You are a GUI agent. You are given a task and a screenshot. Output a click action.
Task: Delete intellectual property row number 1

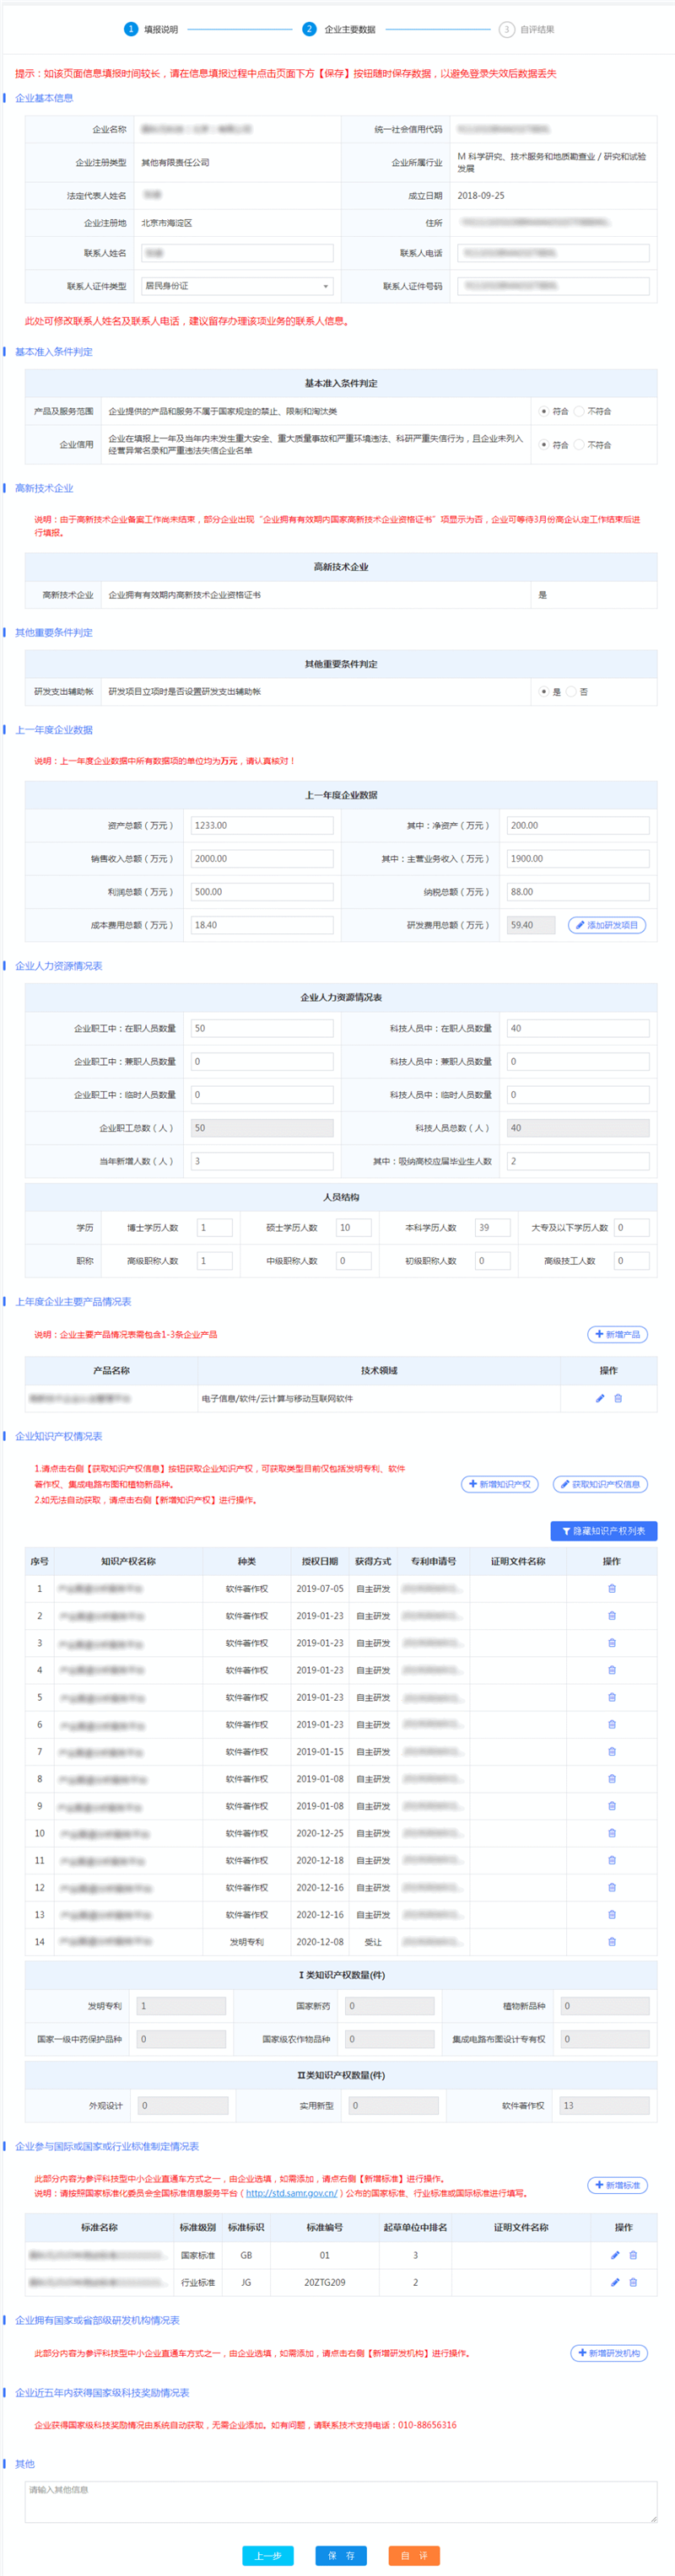612,1588
